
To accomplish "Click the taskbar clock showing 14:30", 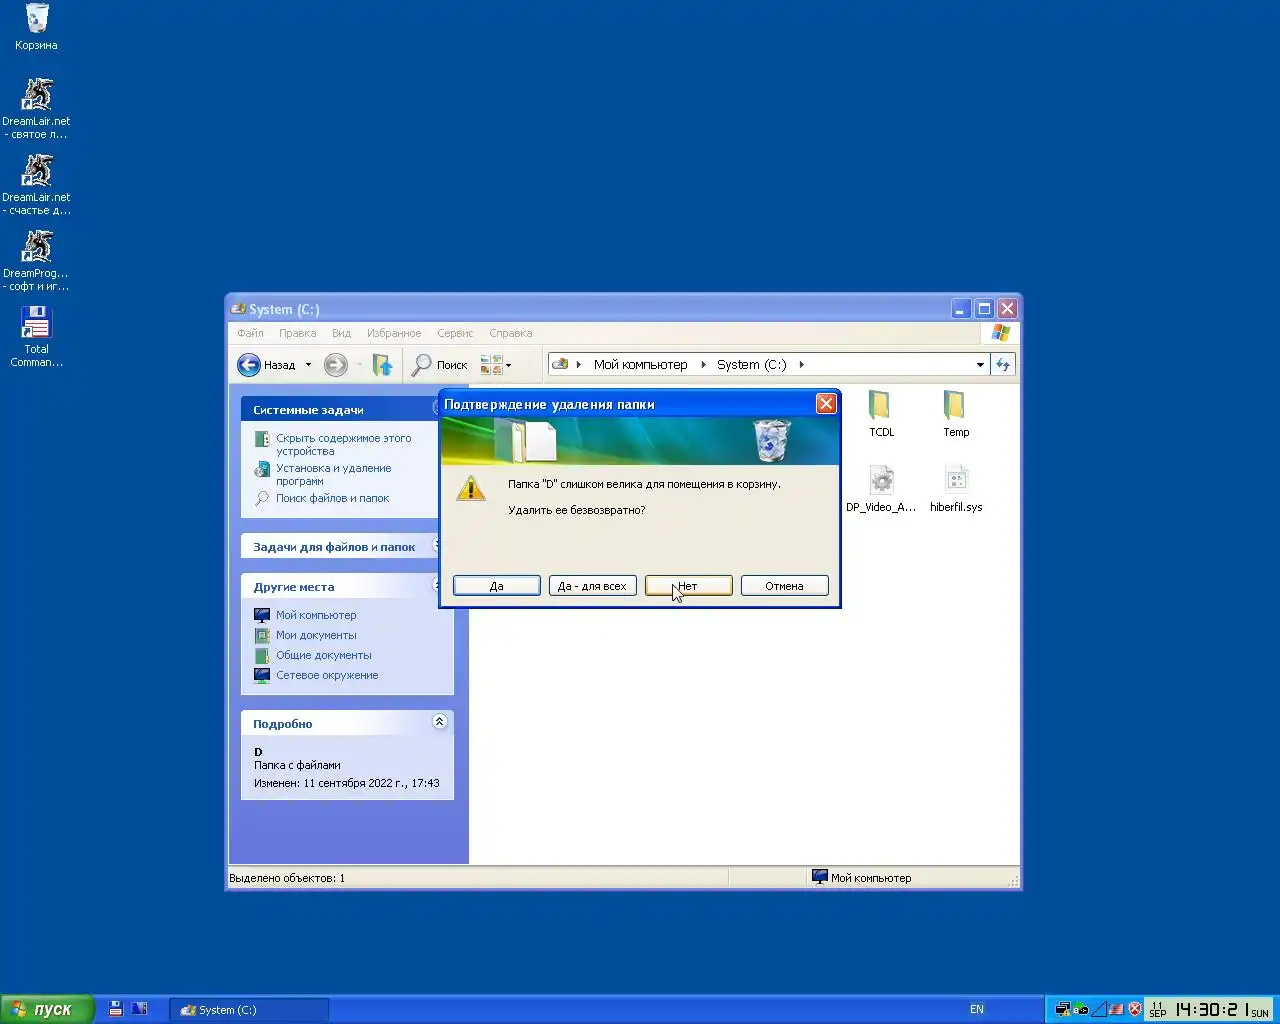I will 1209,1010.
